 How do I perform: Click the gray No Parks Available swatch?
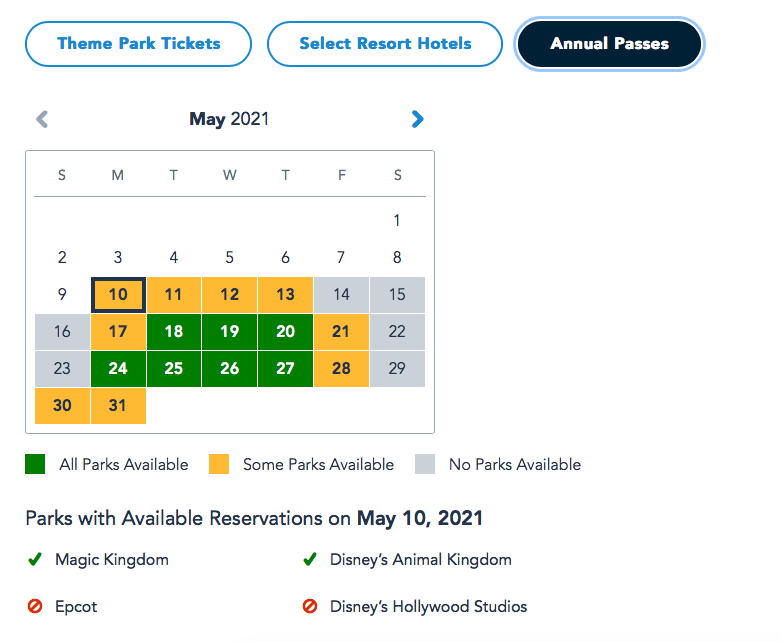(x=425, y=464)
